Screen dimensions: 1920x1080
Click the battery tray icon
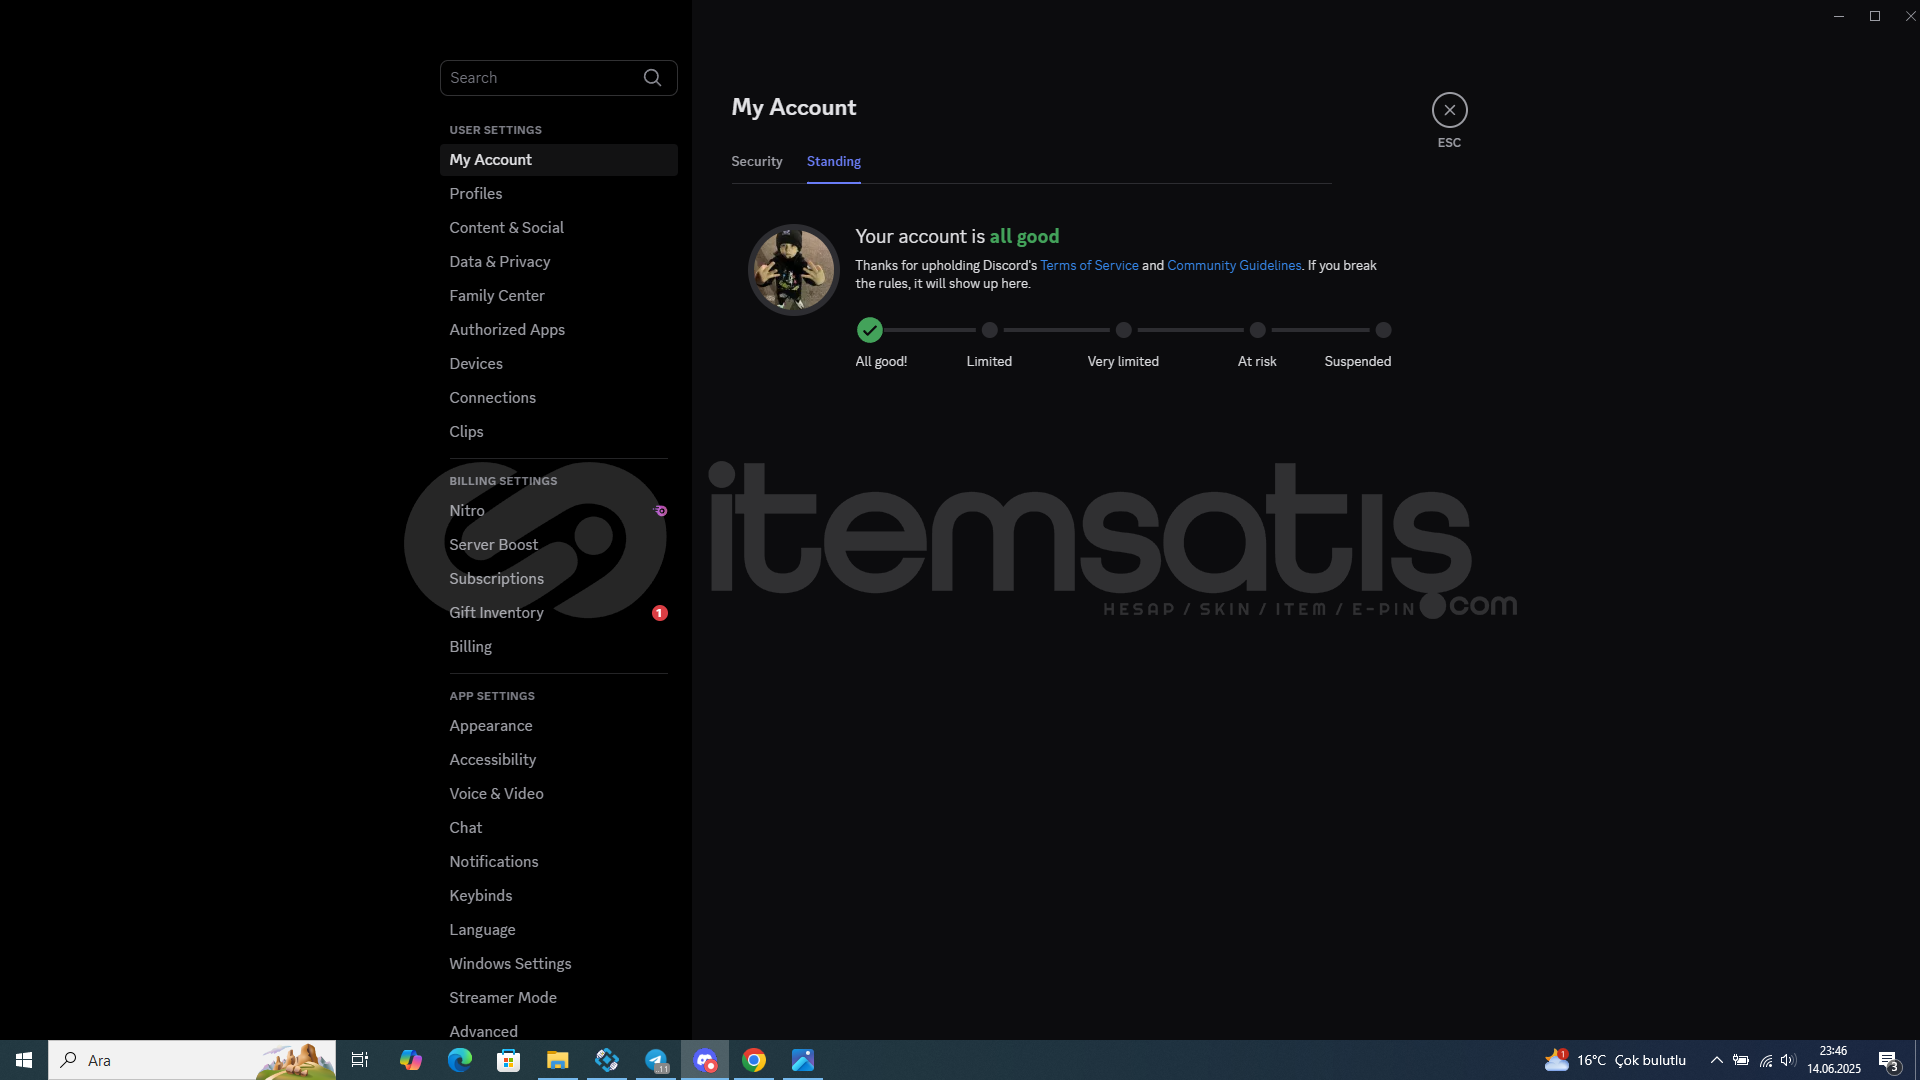point(1741,1060)
